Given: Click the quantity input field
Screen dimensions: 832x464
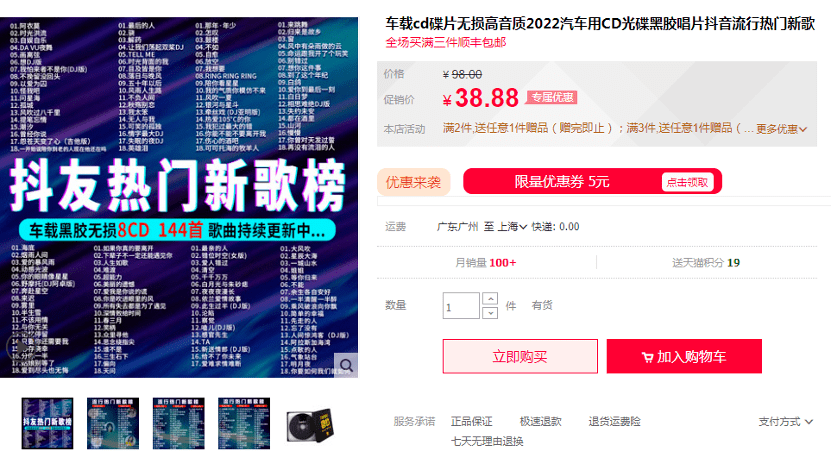Looking at the screenshot, I should (461, 306).
